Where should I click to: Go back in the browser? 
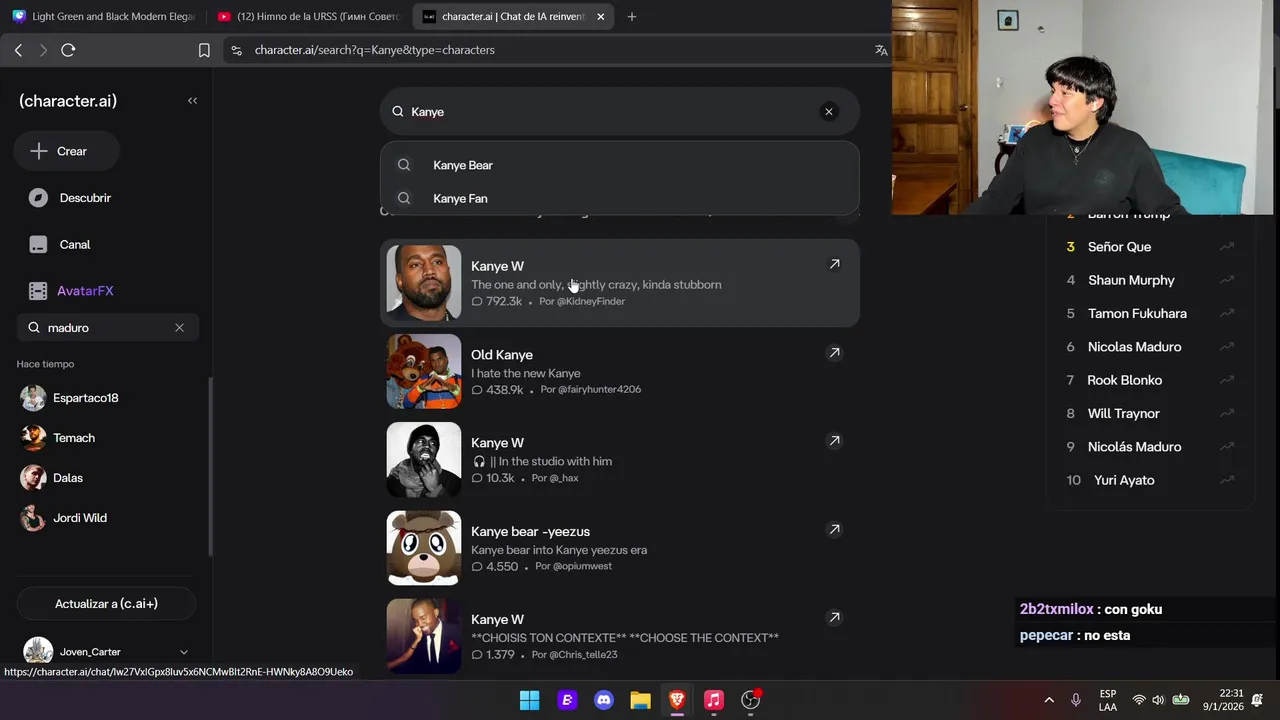[18, 50]
